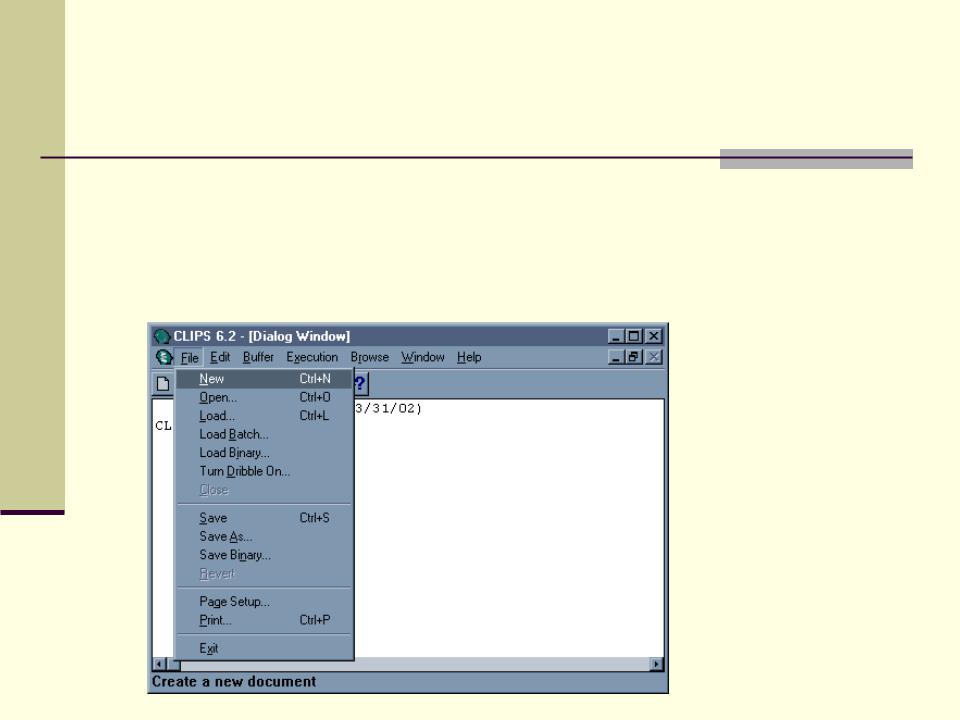Maximize the CLIPS 6.2 main window

[634, 336]
